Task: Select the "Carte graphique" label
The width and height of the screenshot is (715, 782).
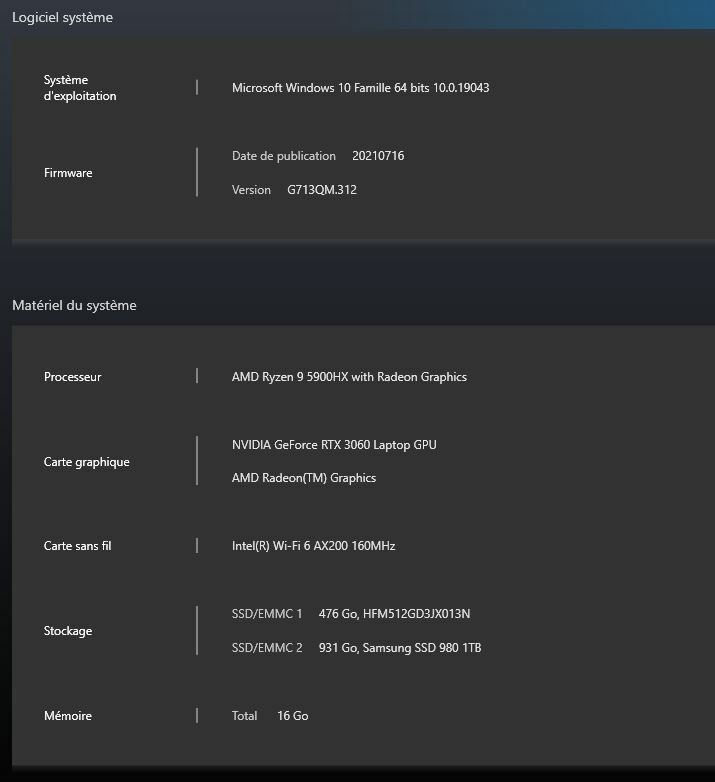Action: [x=87, y=462]
